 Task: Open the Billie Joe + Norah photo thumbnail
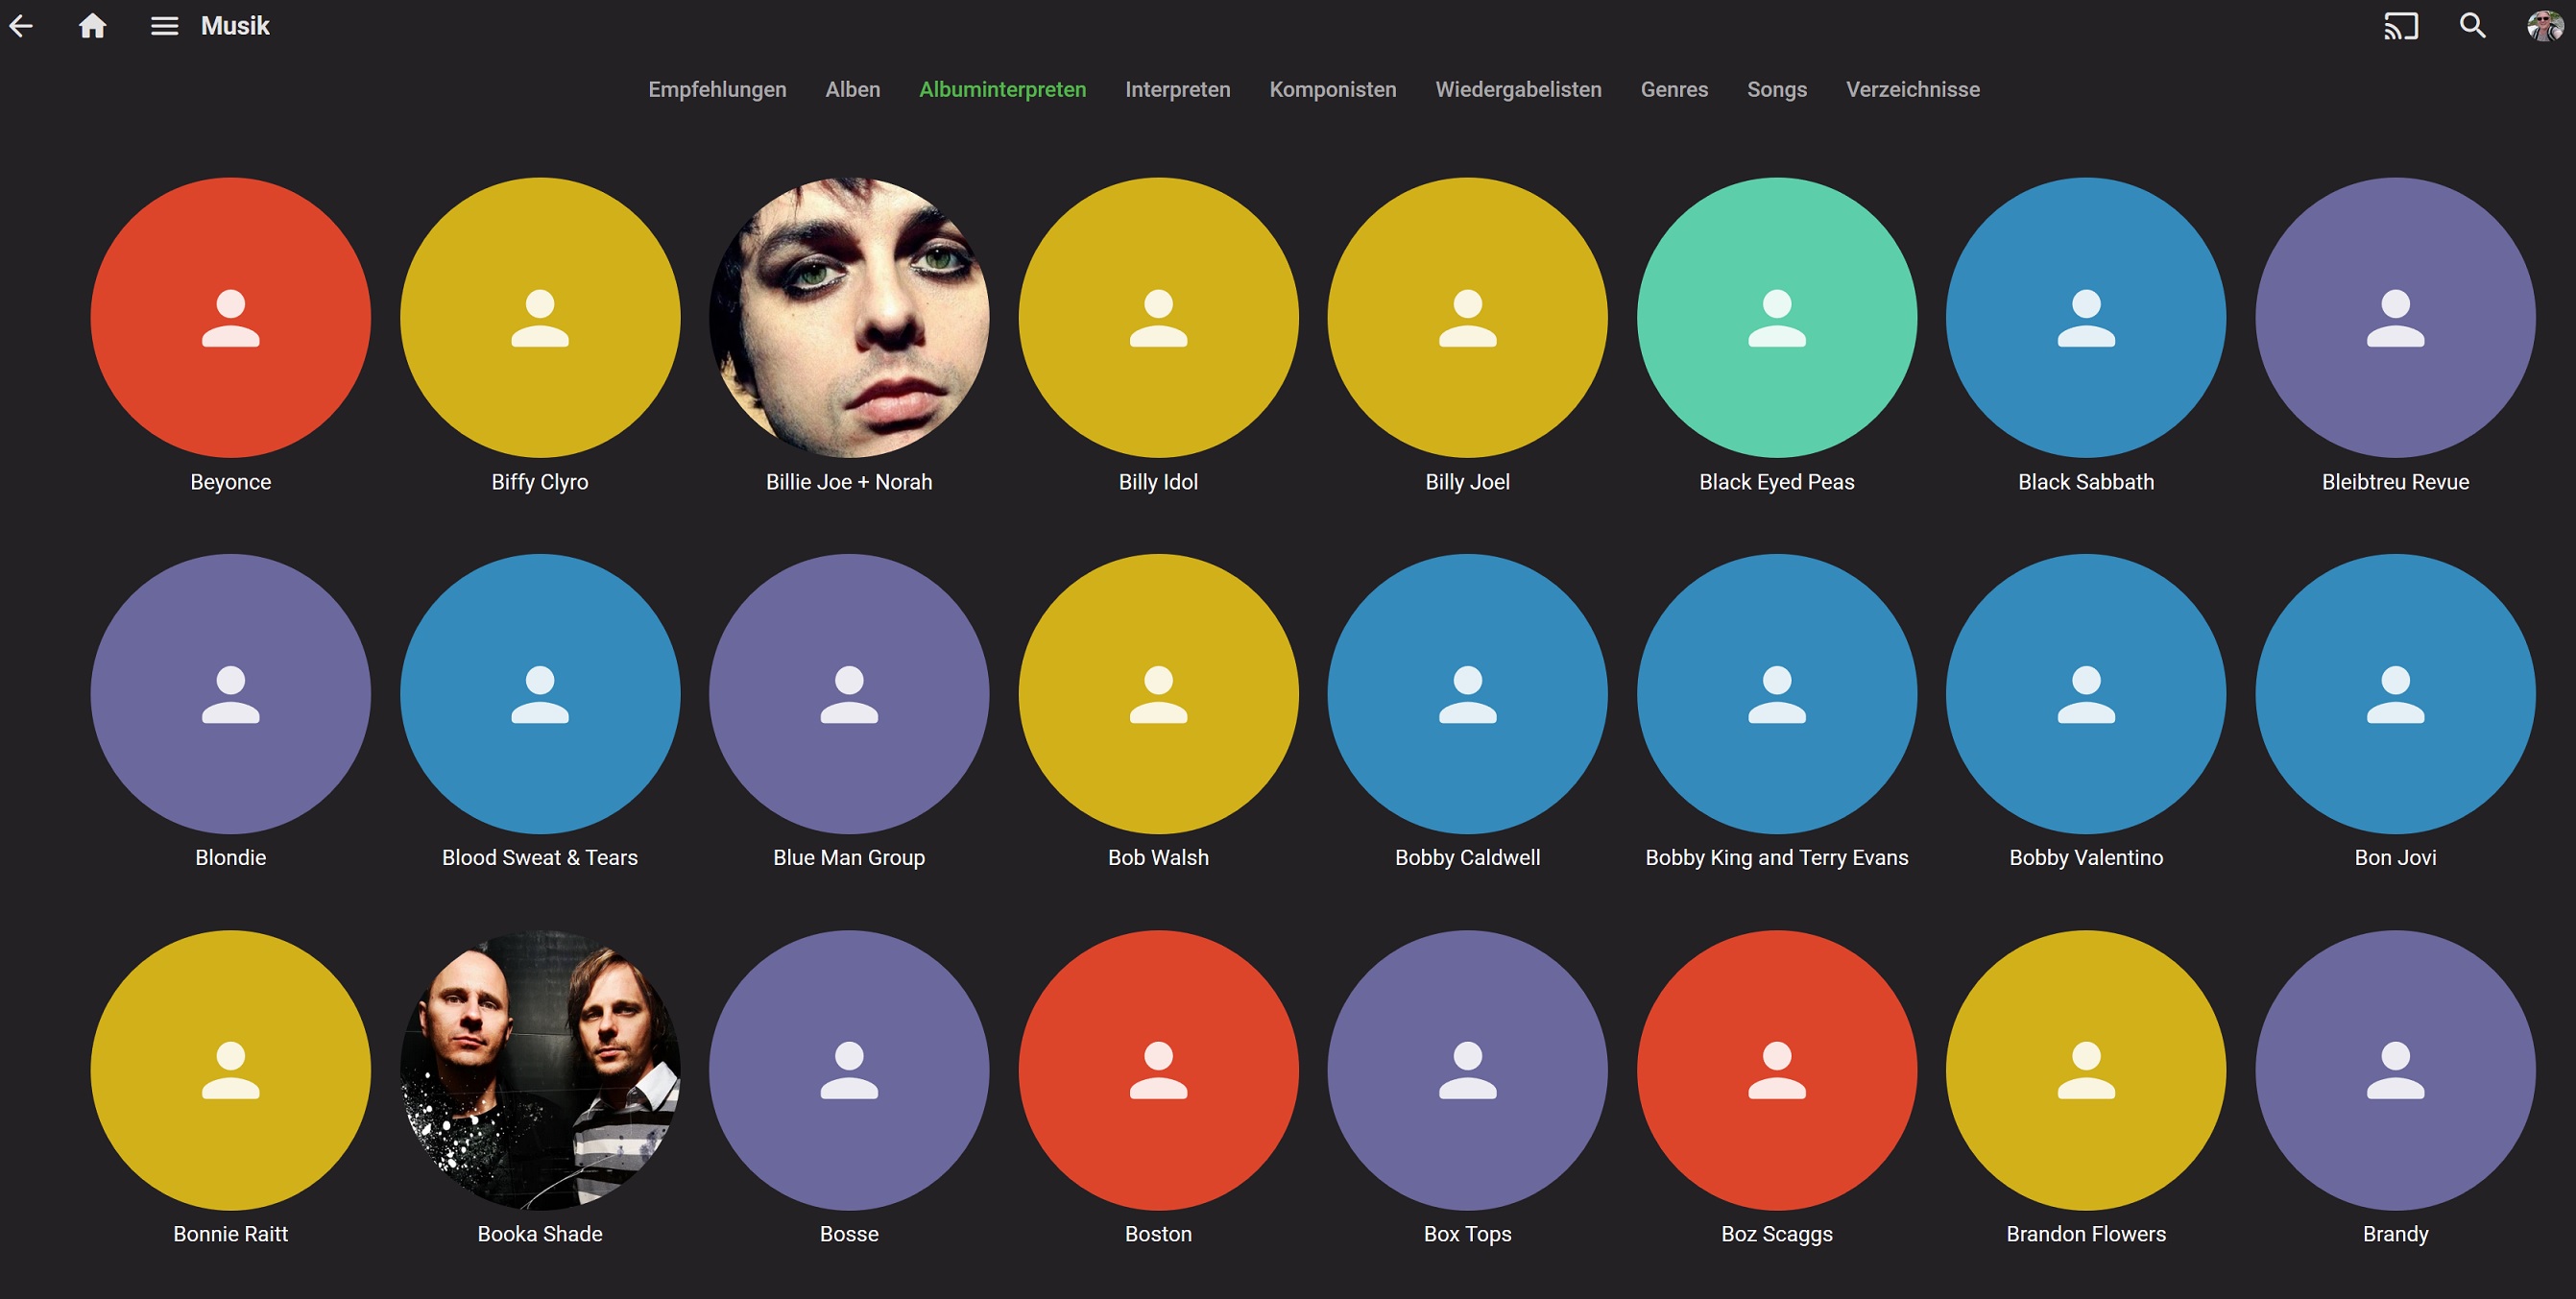click(849, 318)
